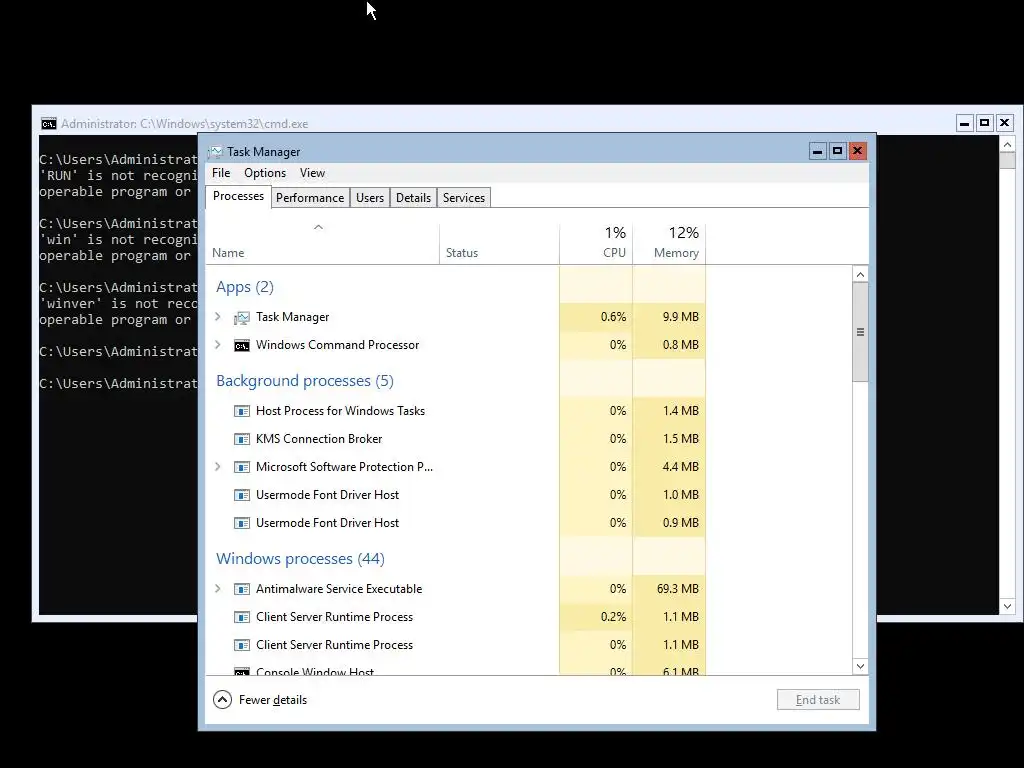Image resolution: width=1024 pixels, height=768 pixels.
Task: Expand the Task Manager app row
Action: 218,317
